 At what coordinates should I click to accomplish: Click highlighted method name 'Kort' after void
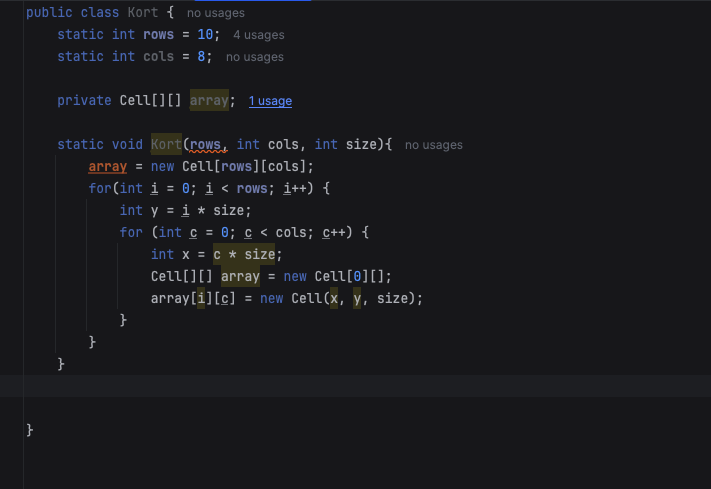[x=166, y=144]
